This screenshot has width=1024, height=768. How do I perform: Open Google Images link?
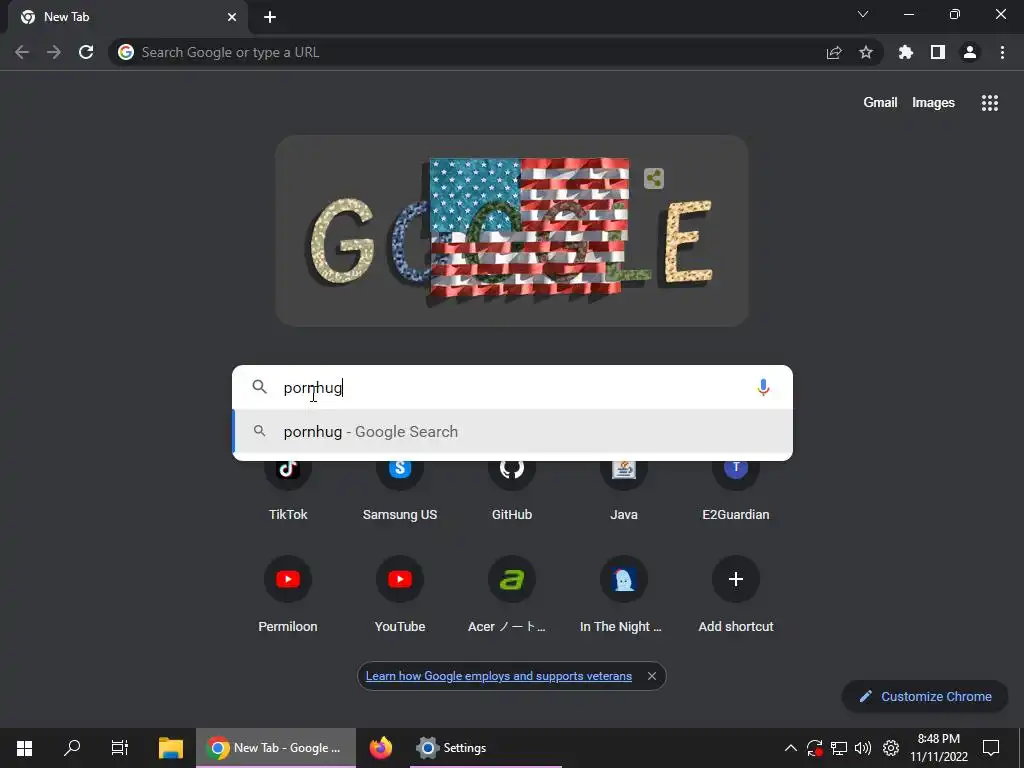tap(933, 103)
